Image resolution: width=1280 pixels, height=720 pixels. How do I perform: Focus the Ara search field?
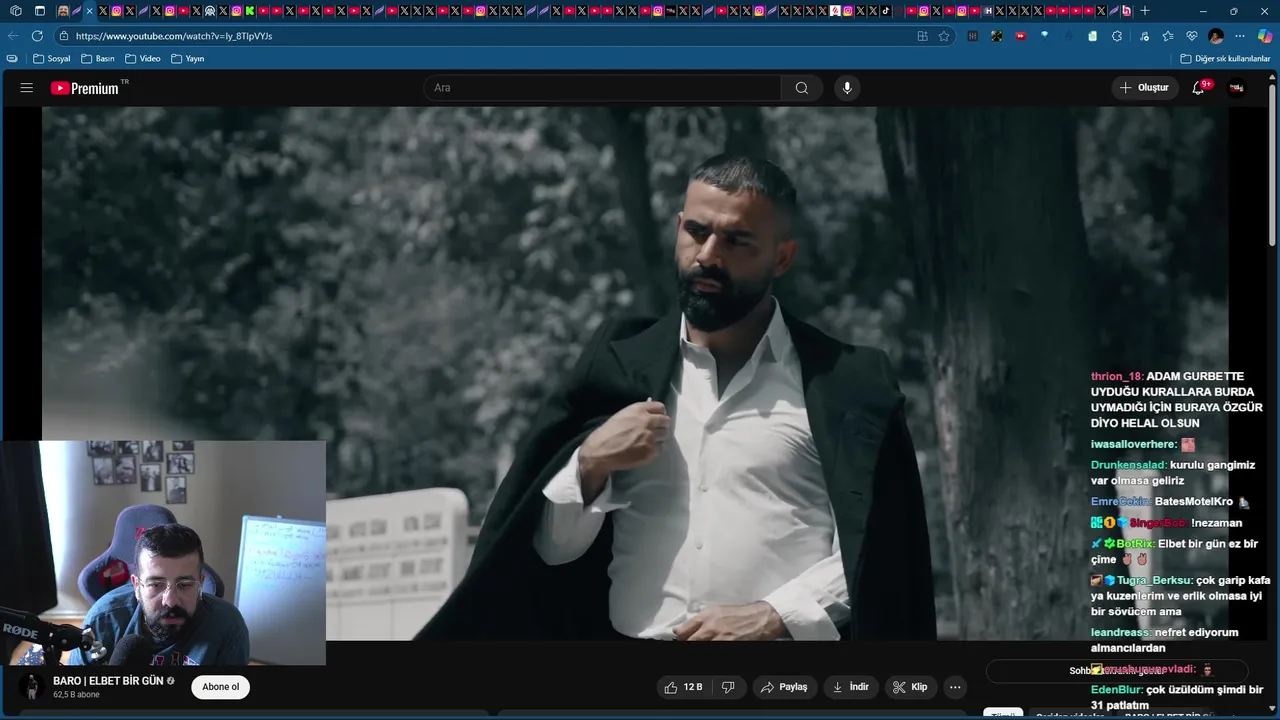(x=602, y=88)
